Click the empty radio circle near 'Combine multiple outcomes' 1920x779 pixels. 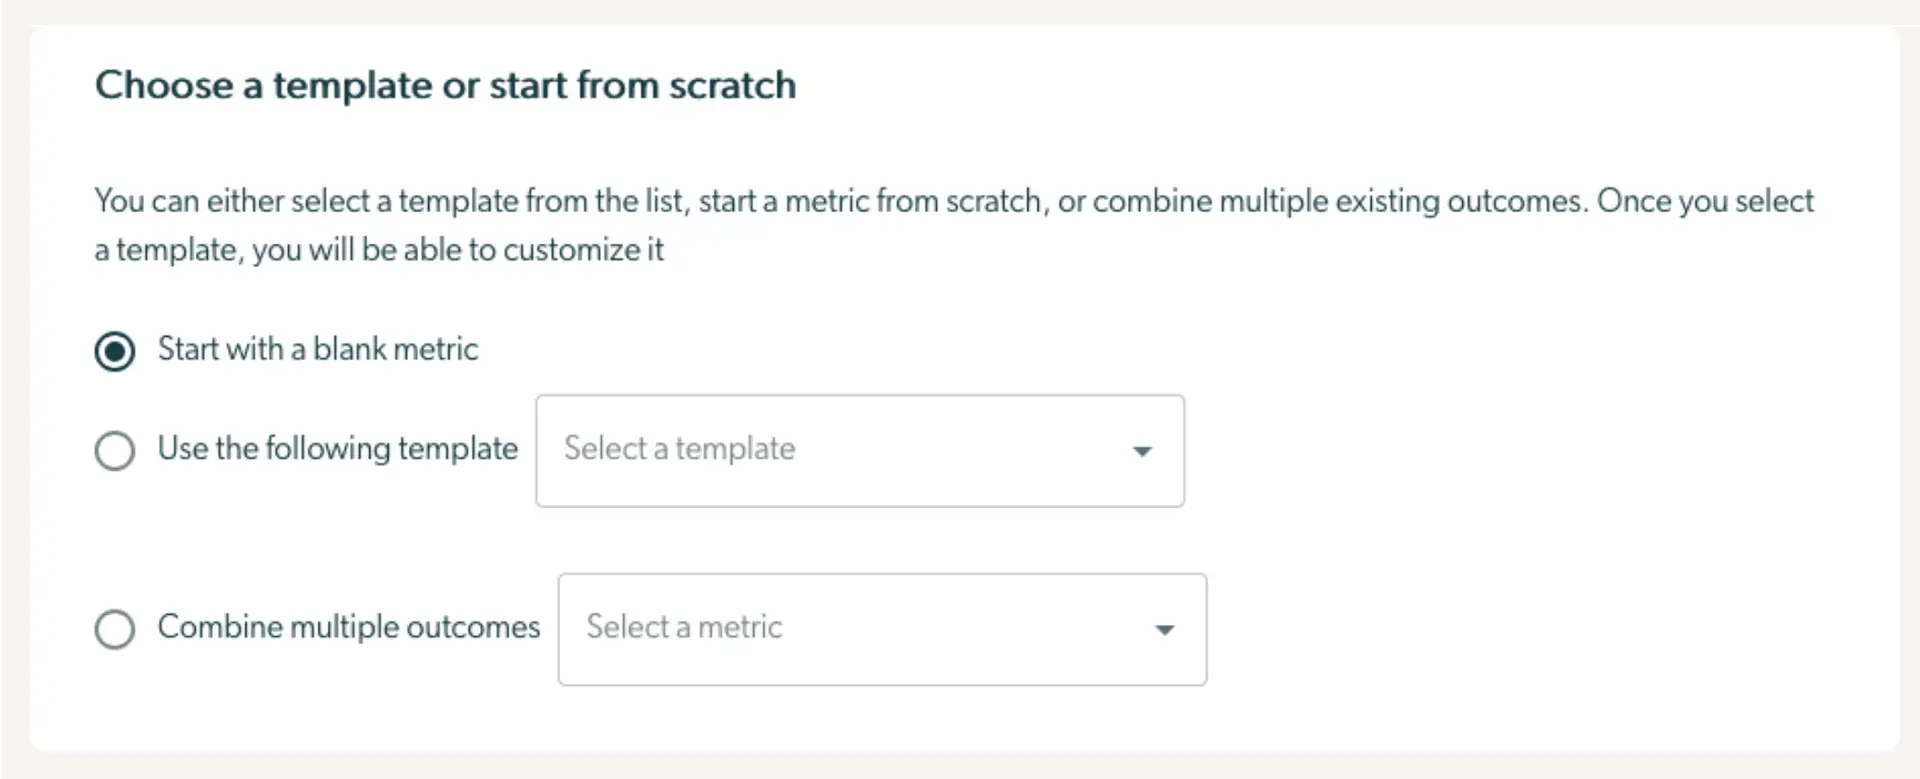click(114, 629)
